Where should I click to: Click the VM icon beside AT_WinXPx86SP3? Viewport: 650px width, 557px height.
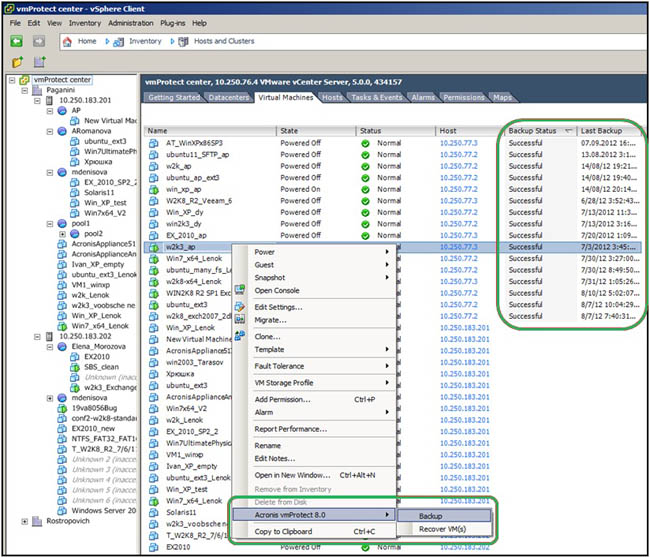pos(154,143)
